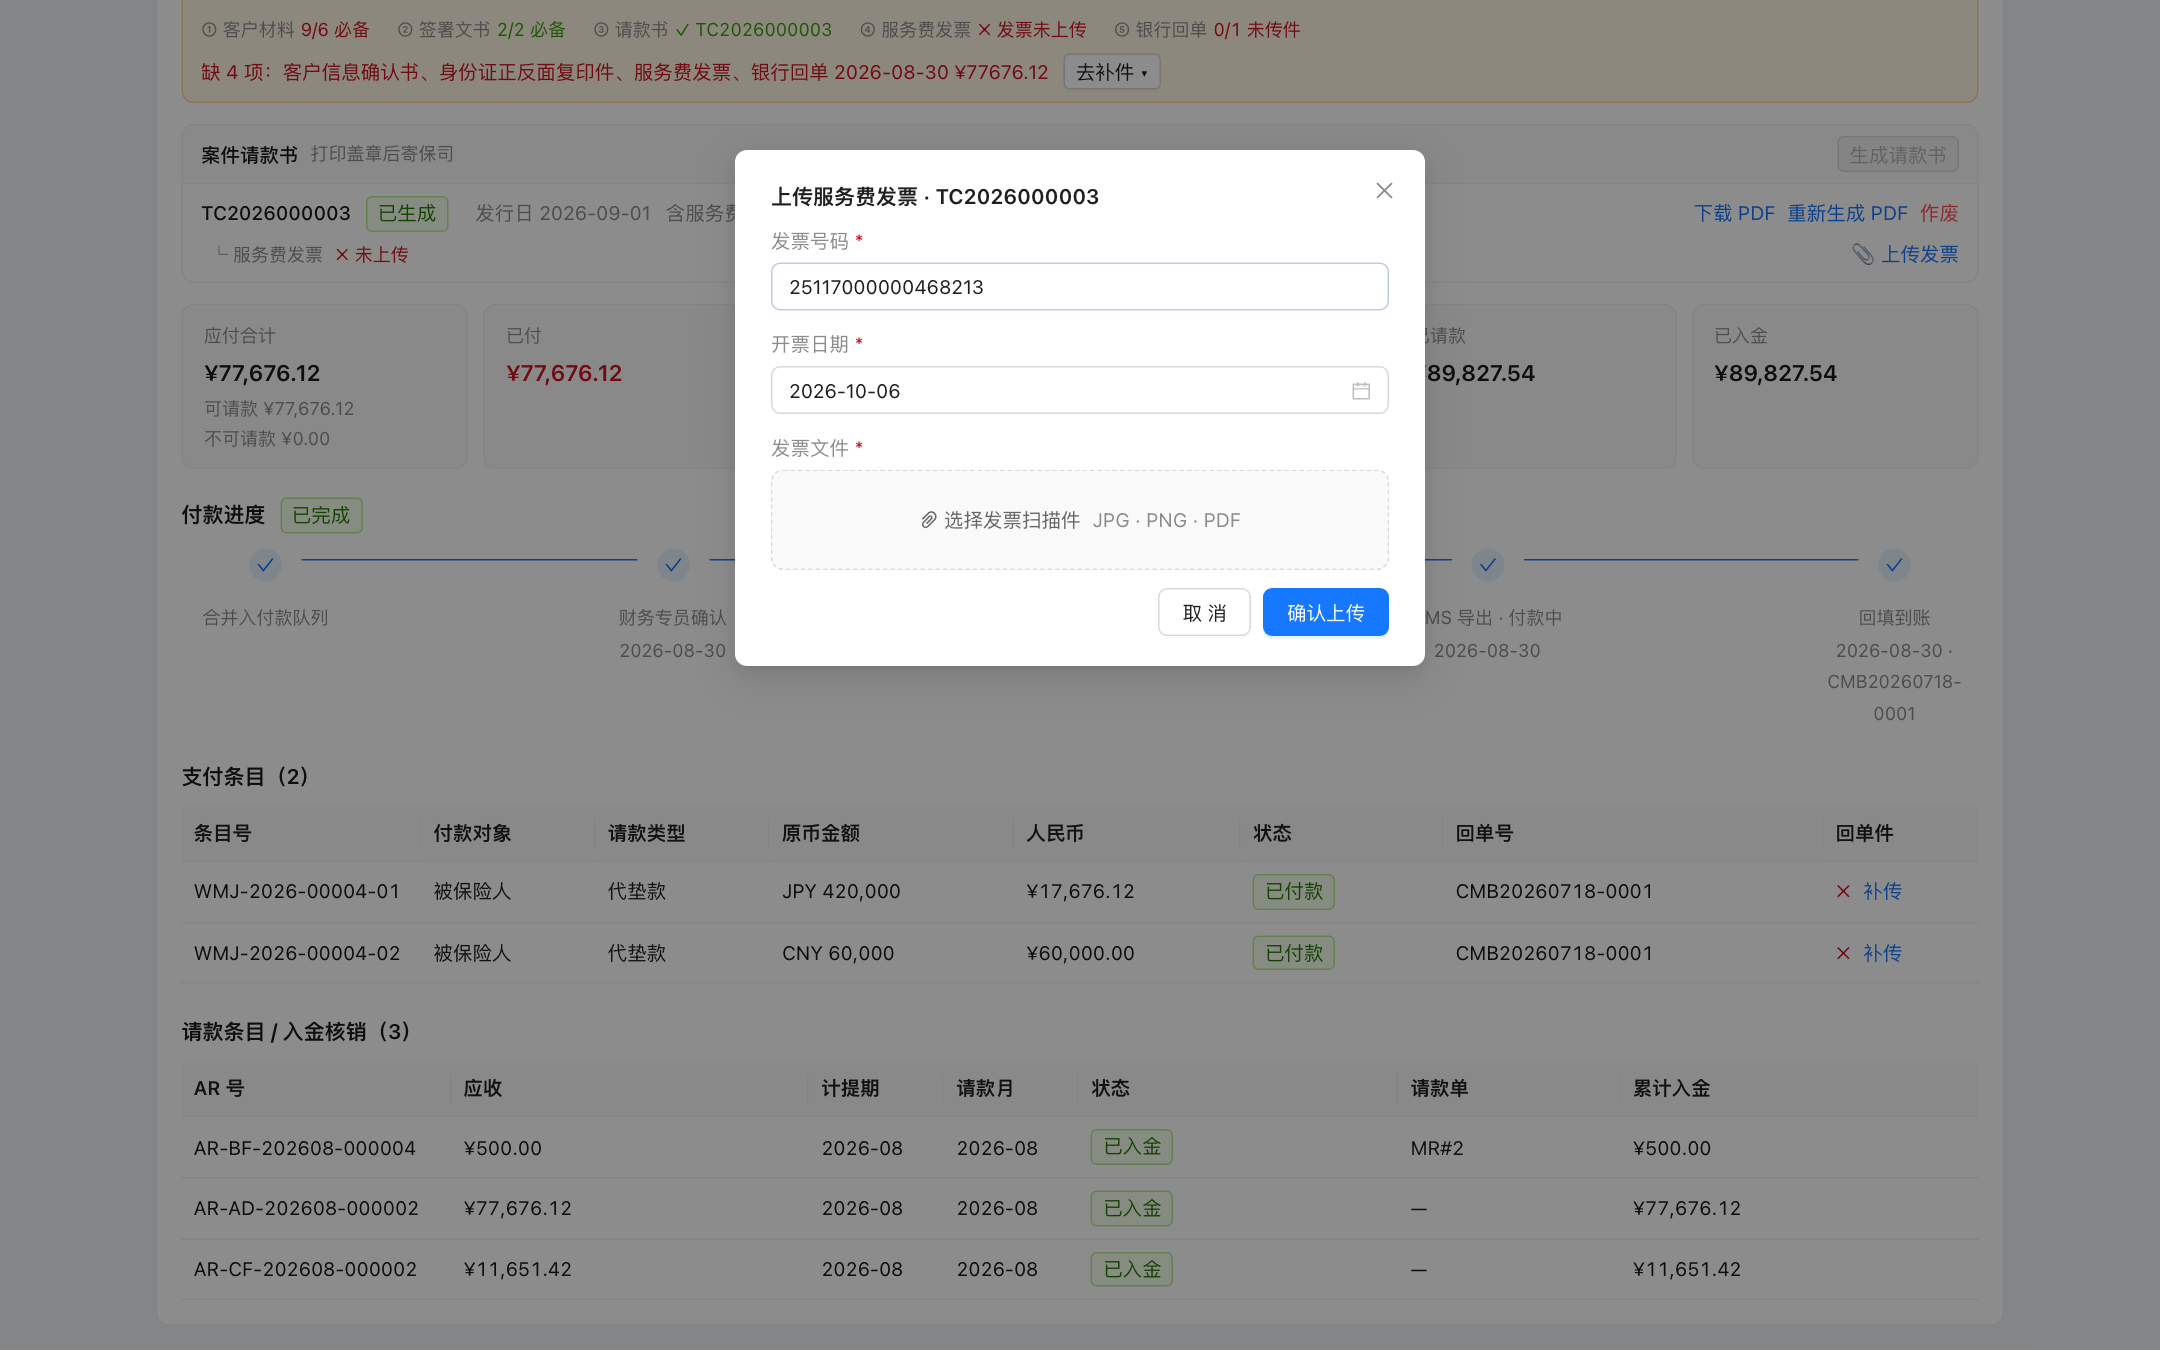The height and width of the screenshot is (1350, 2160).
Task: Click the red X icon in row WMJ-2026-00004-02
Action: coord(1843,953)
